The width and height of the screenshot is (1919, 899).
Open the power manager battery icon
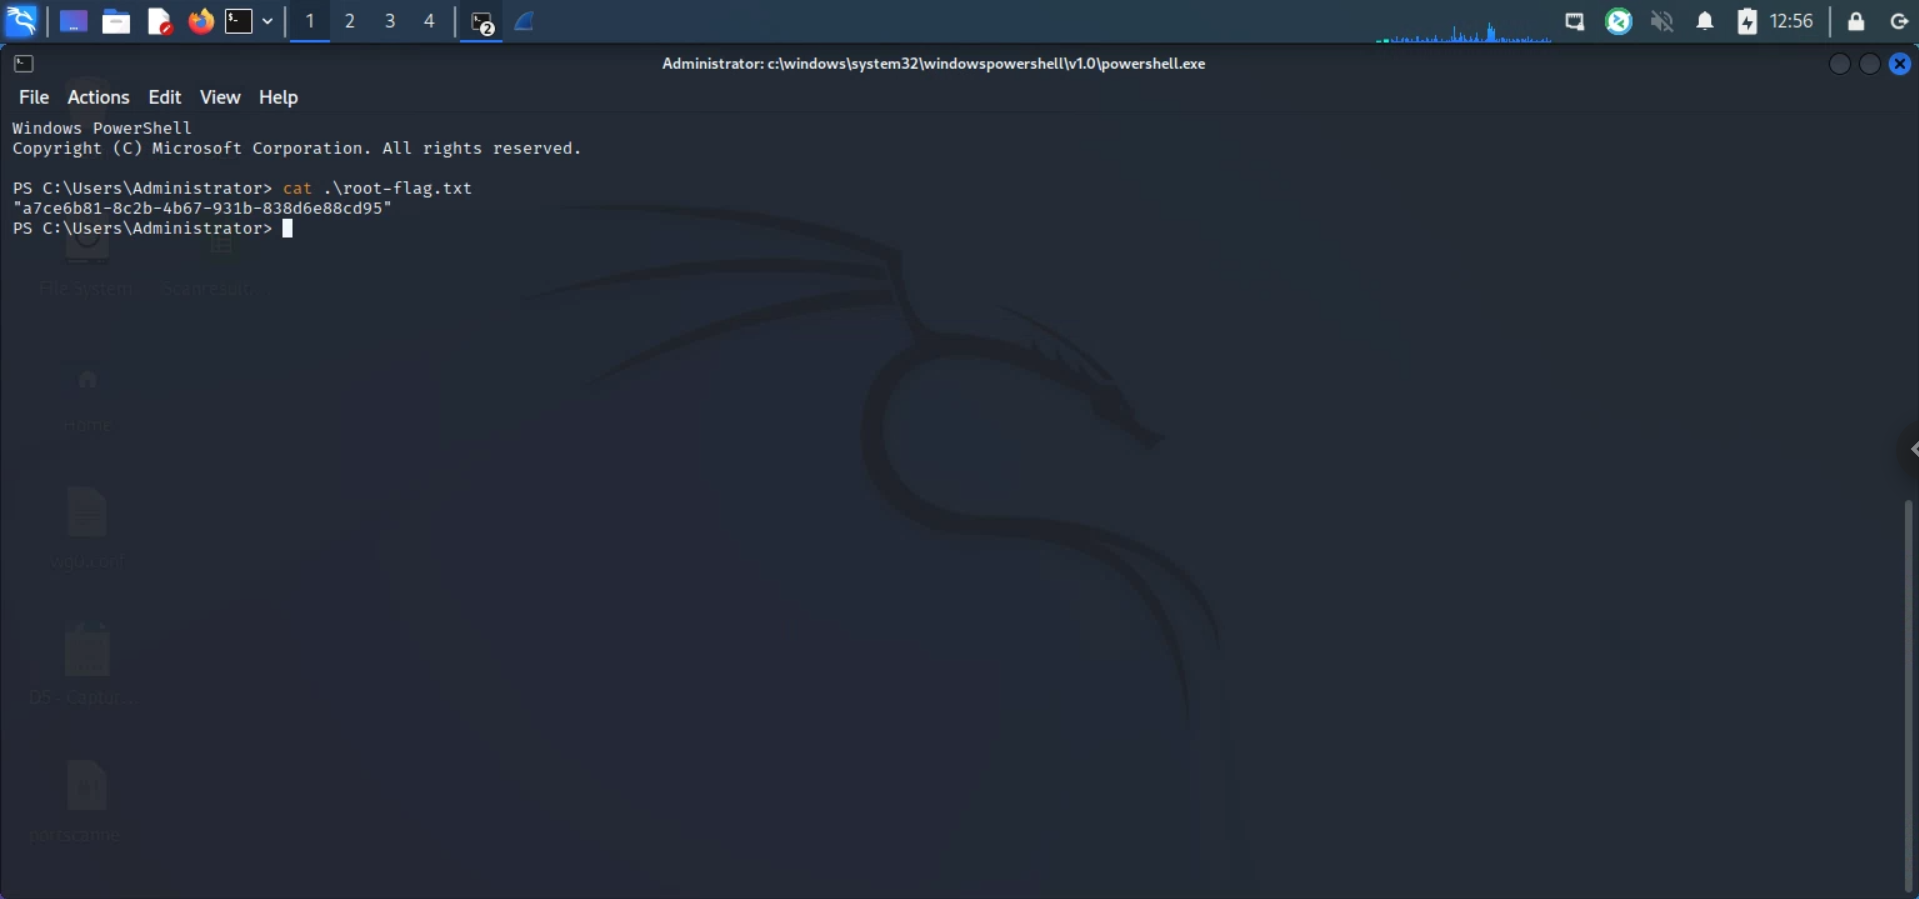pos(1747,21)
